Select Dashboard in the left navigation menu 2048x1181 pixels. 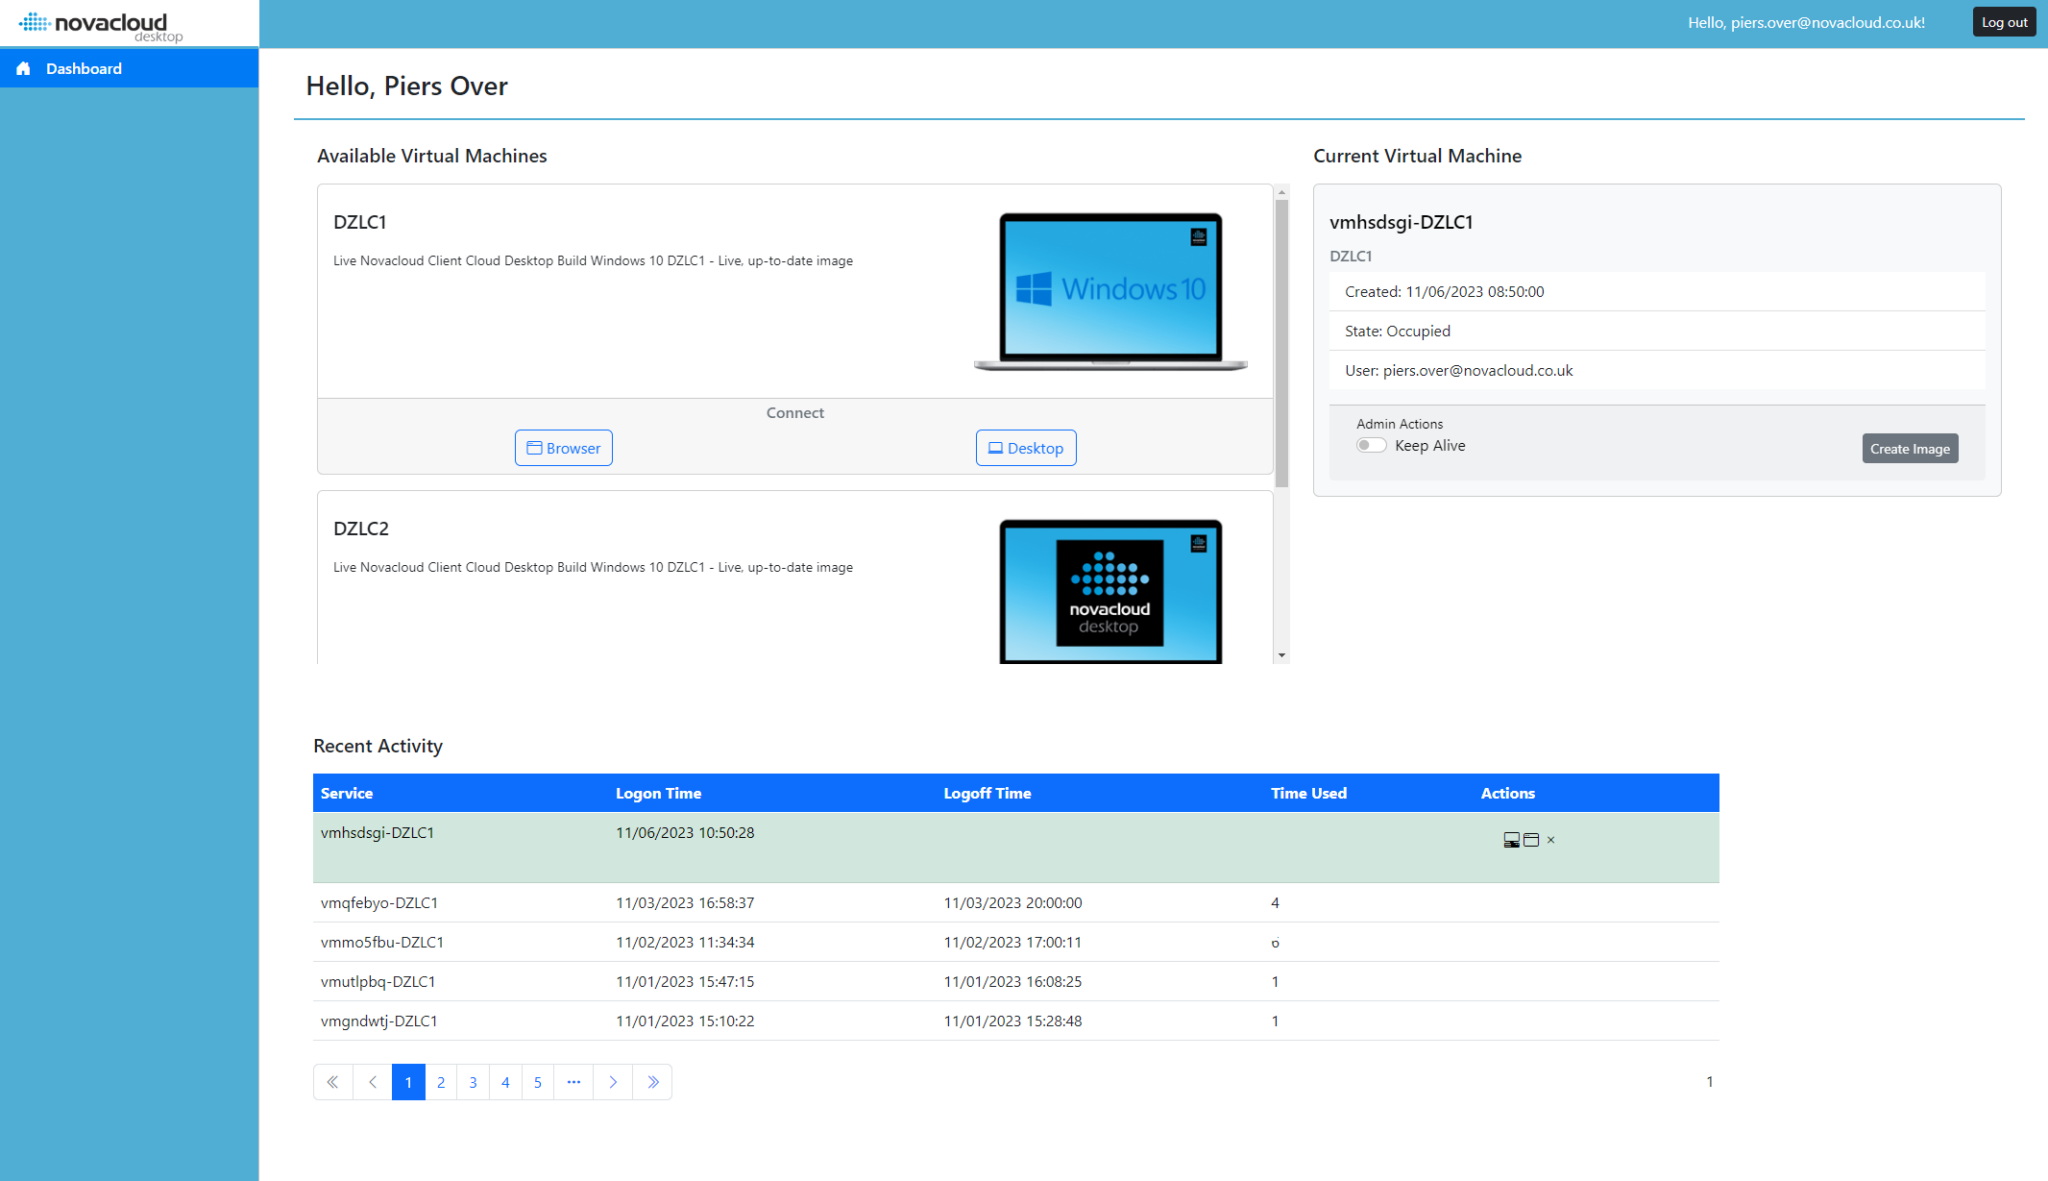tap(84, 68)
